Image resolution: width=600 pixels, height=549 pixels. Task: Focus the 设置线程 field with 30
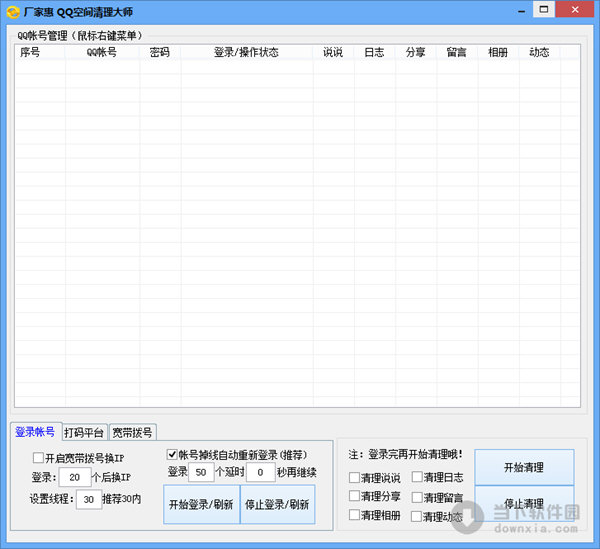(89, 499)
